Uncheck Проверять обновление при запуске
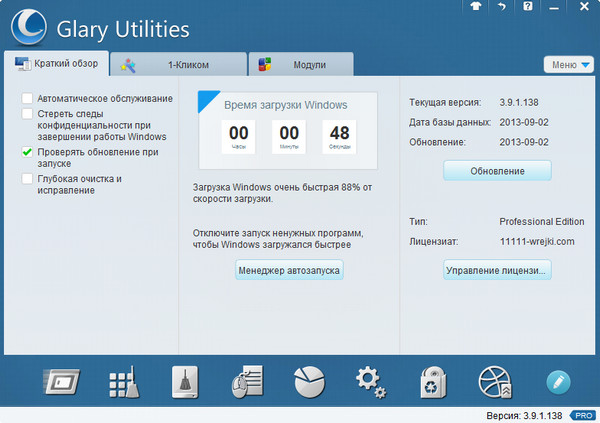 pyautogui.click(x=27, y=152)
